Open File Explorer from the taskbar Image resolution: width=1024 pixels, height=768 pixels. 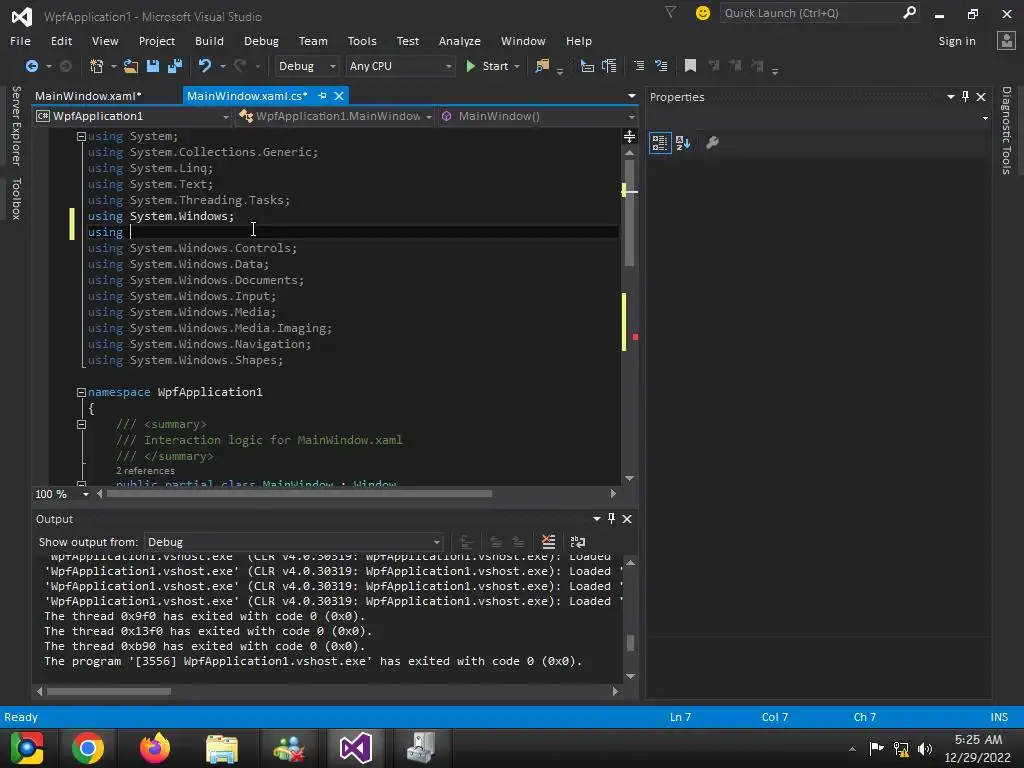[222, 748]
